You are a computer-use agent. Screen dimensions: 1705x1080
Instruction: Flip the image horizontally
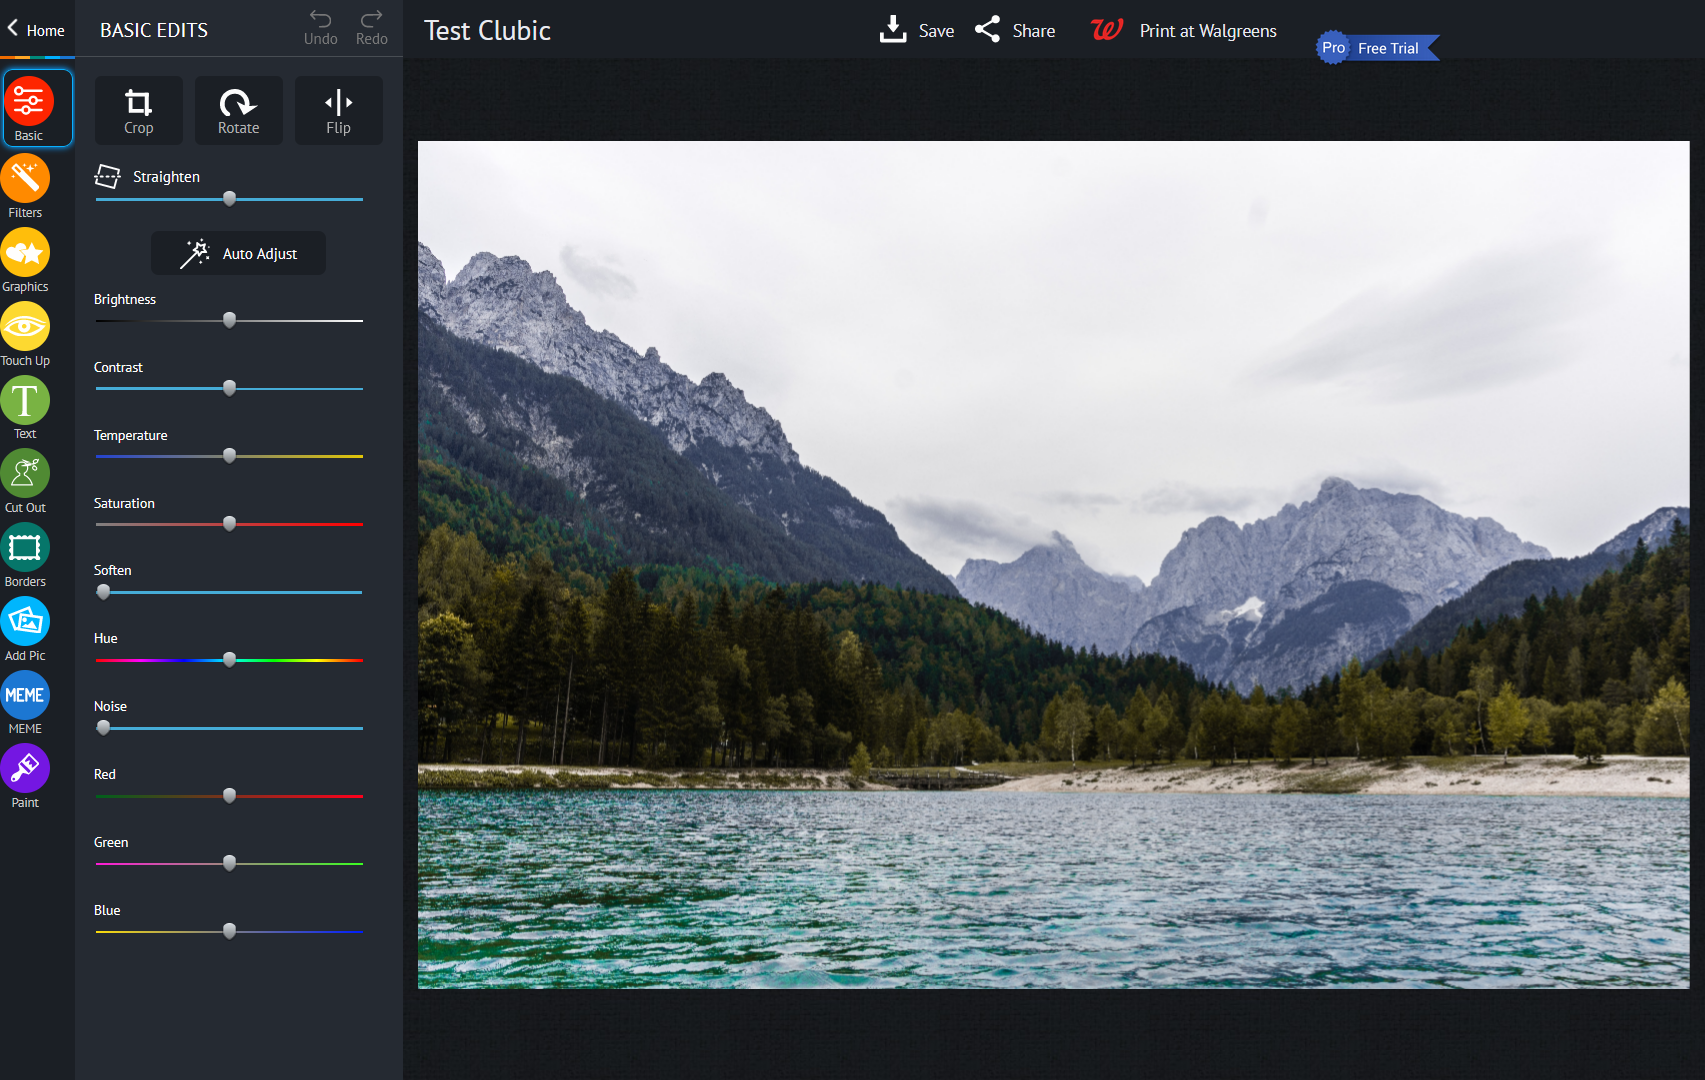[x=338, y=111]
